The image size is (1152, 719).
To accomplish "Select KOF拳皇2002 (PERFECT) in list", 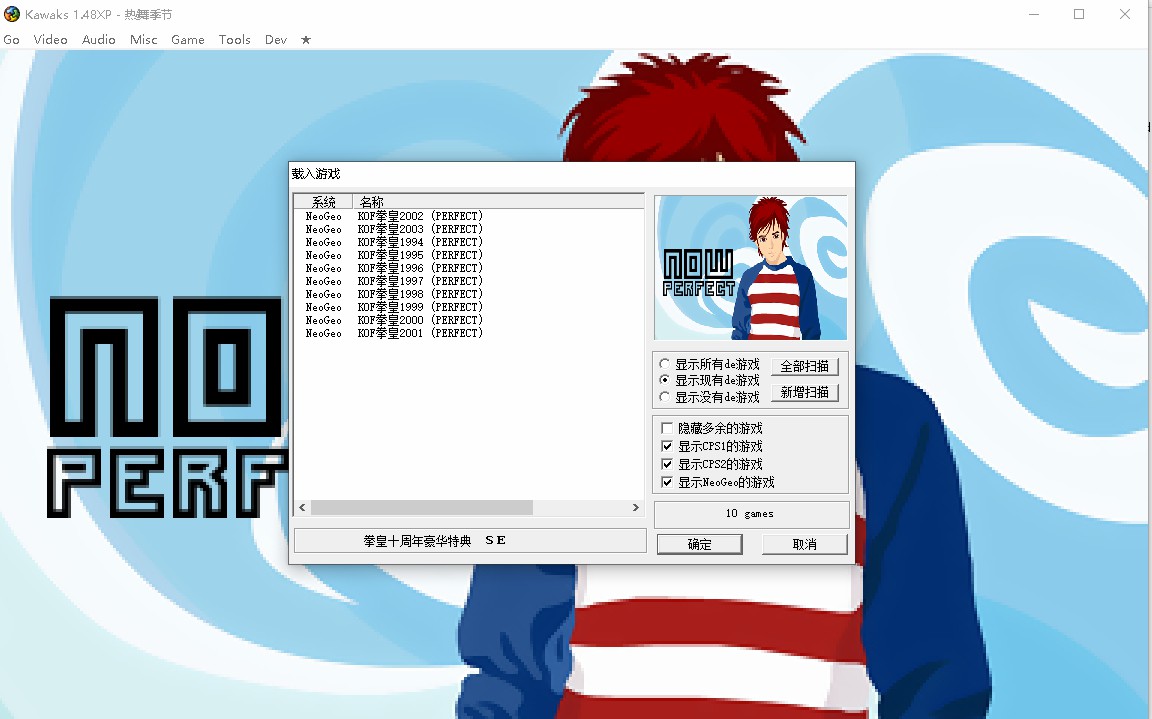I will click(420, 216).
